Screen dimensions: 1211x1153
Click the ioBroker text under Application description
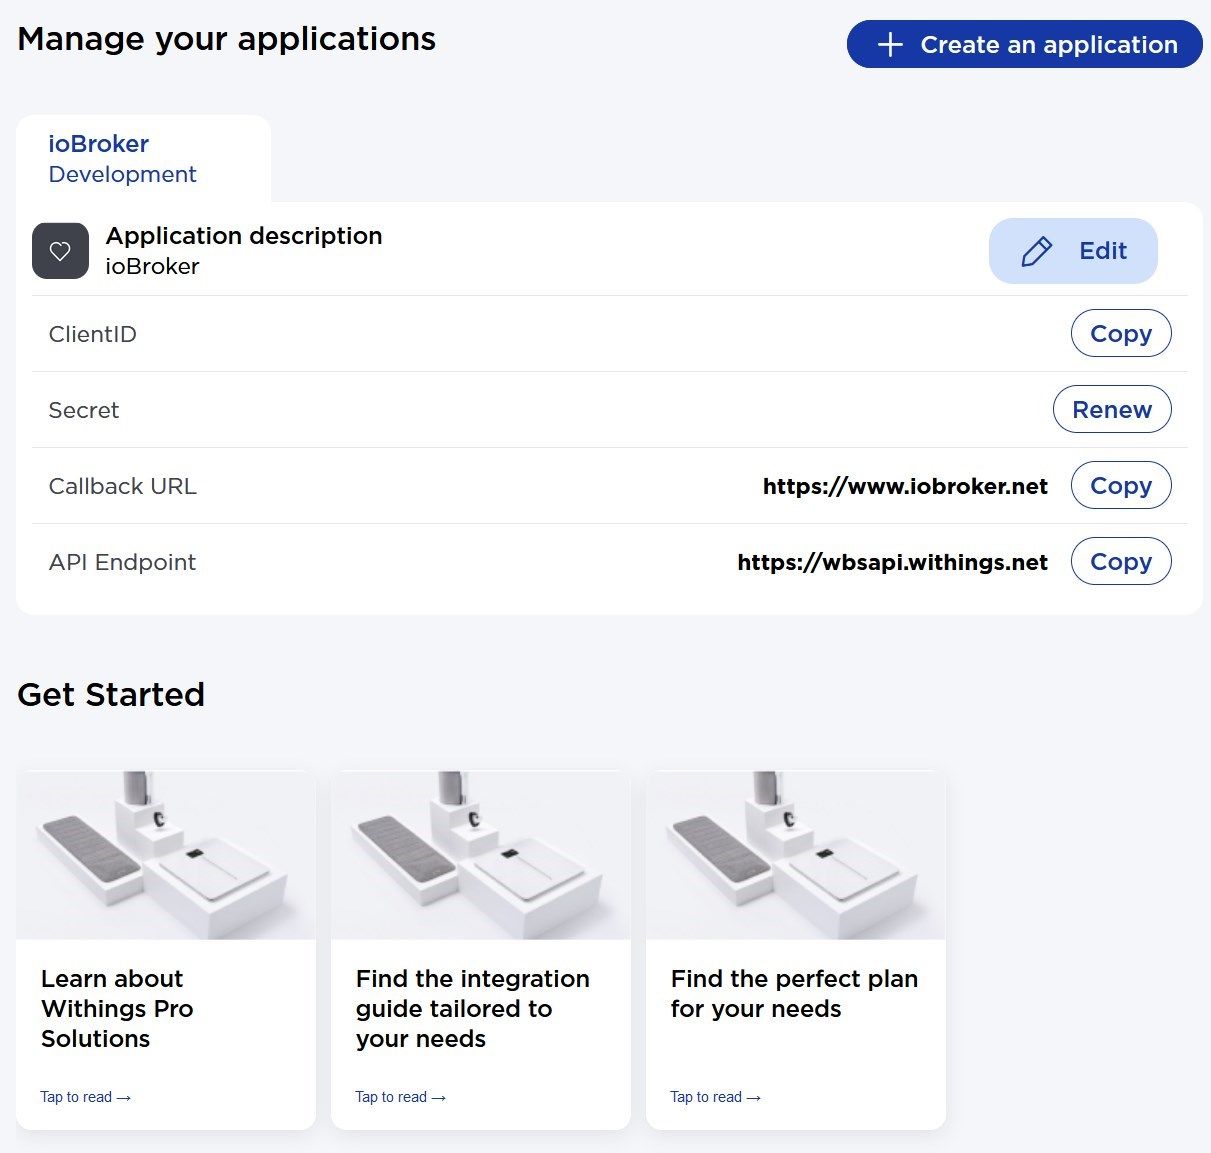[x=153, y=266]
